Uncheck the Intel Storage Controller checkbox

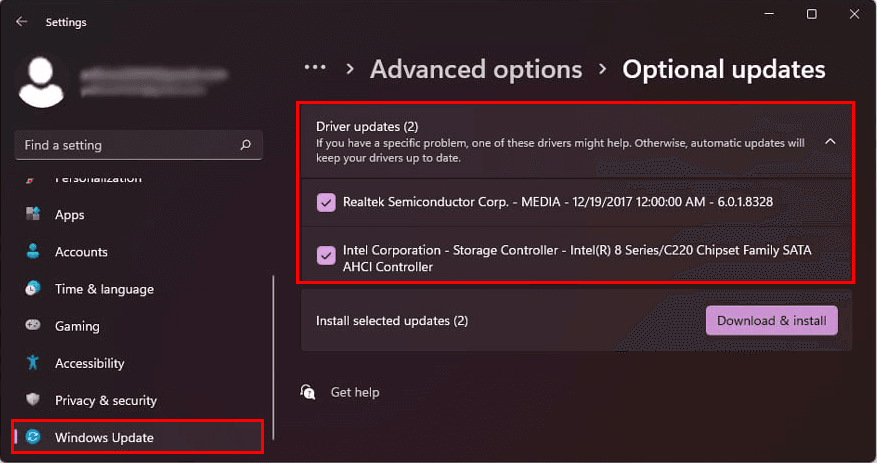click(326, 255)
